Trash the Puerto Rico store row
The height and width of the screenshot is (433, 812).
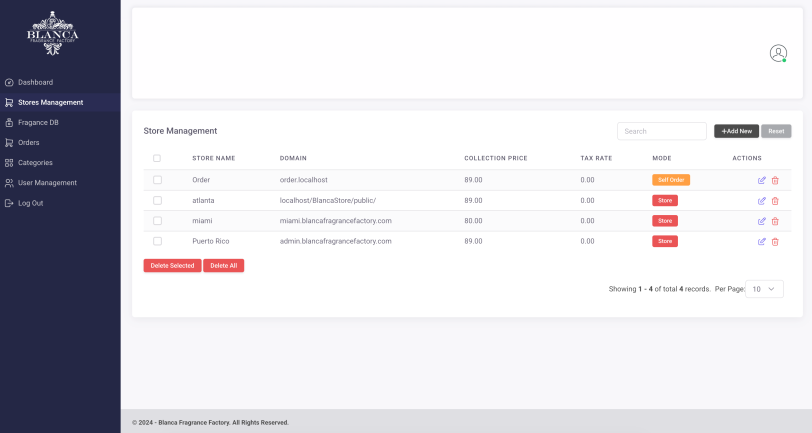[775, 241]
